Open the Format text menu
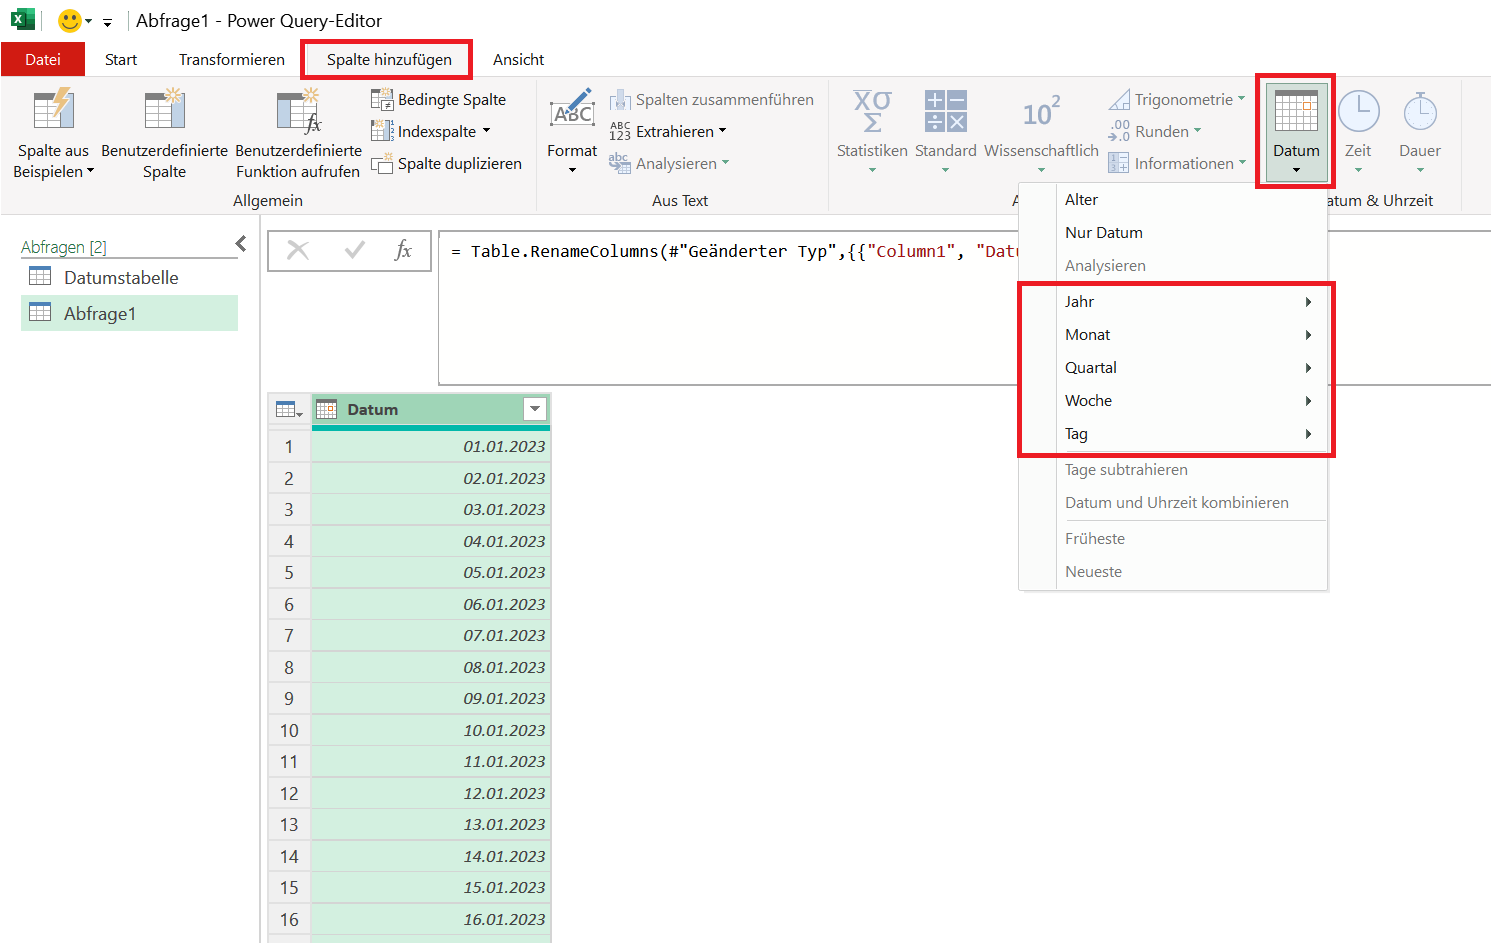Image resolution: width=1491 pixels, height=943 pixels. point(572,133)
